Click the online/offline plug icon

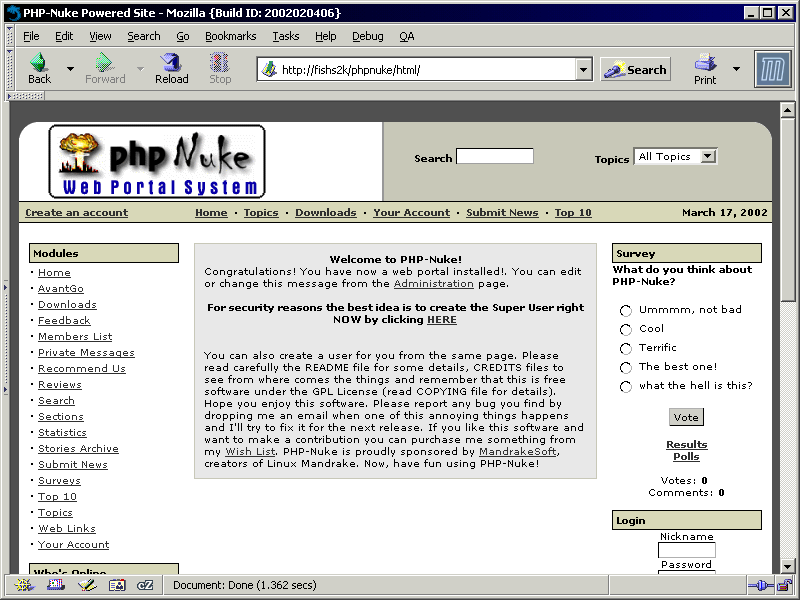761,585
